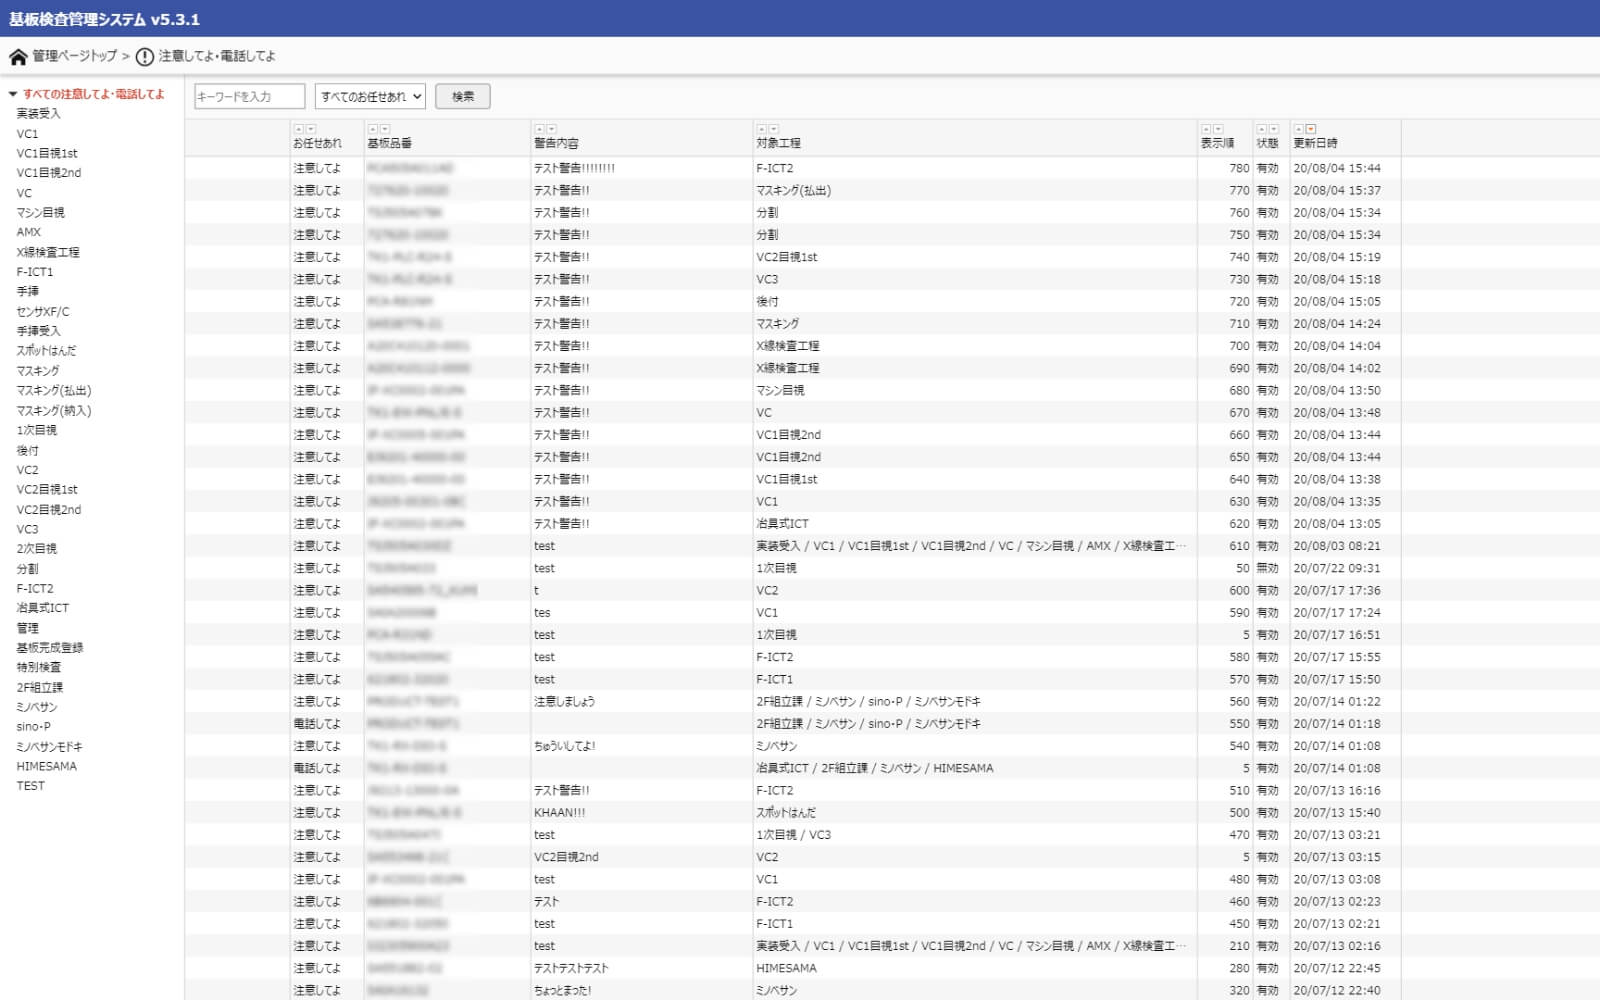Viewport: 1600px width, 1000px height.
Task: Sort 状態 column ascending
Action: (1261, 129)
